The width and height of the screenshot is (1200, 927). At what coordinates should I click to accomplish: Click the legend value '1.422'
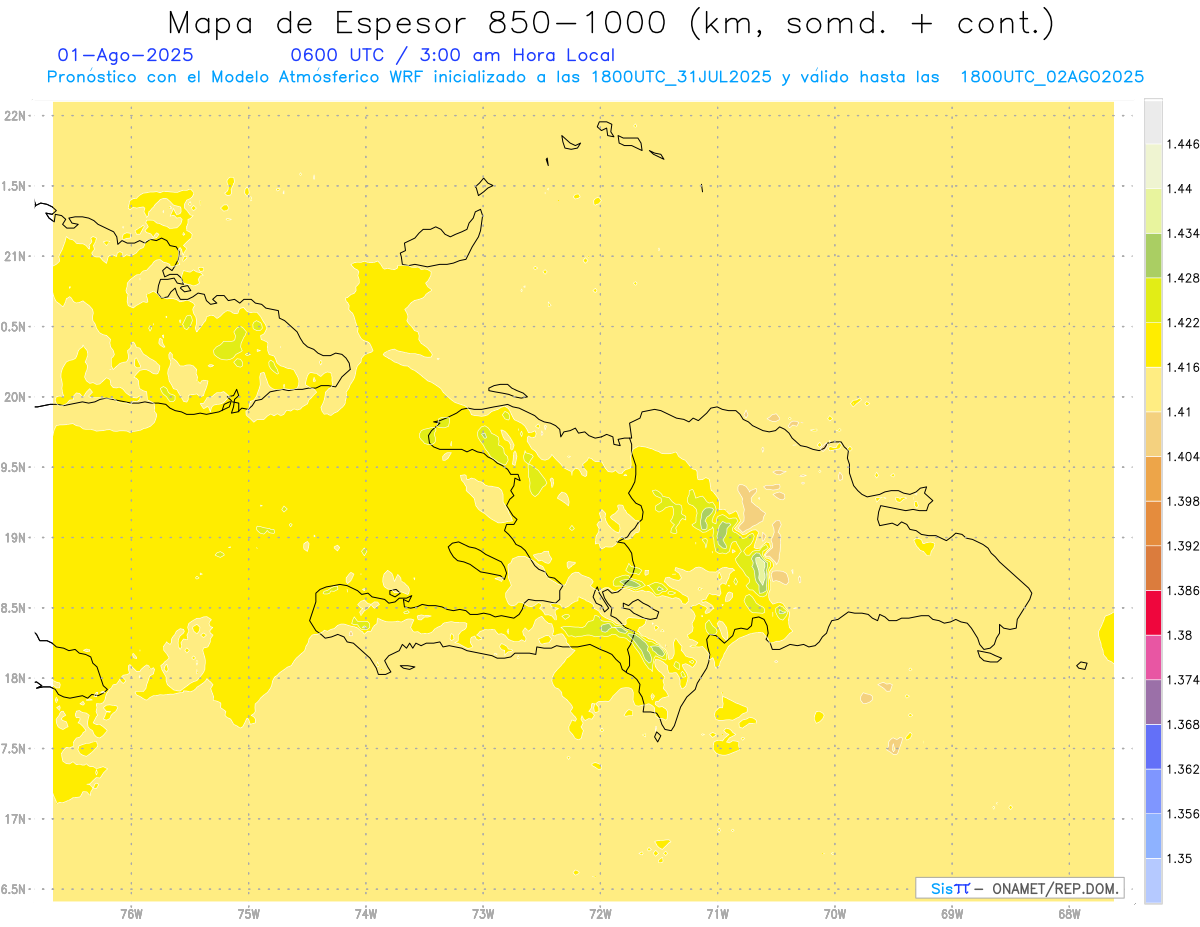(1183, 322)
